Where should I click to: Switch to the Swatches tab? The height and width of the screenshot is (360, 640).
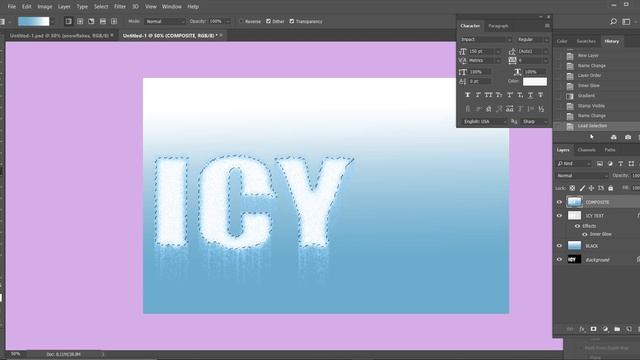tap(586, 41)
